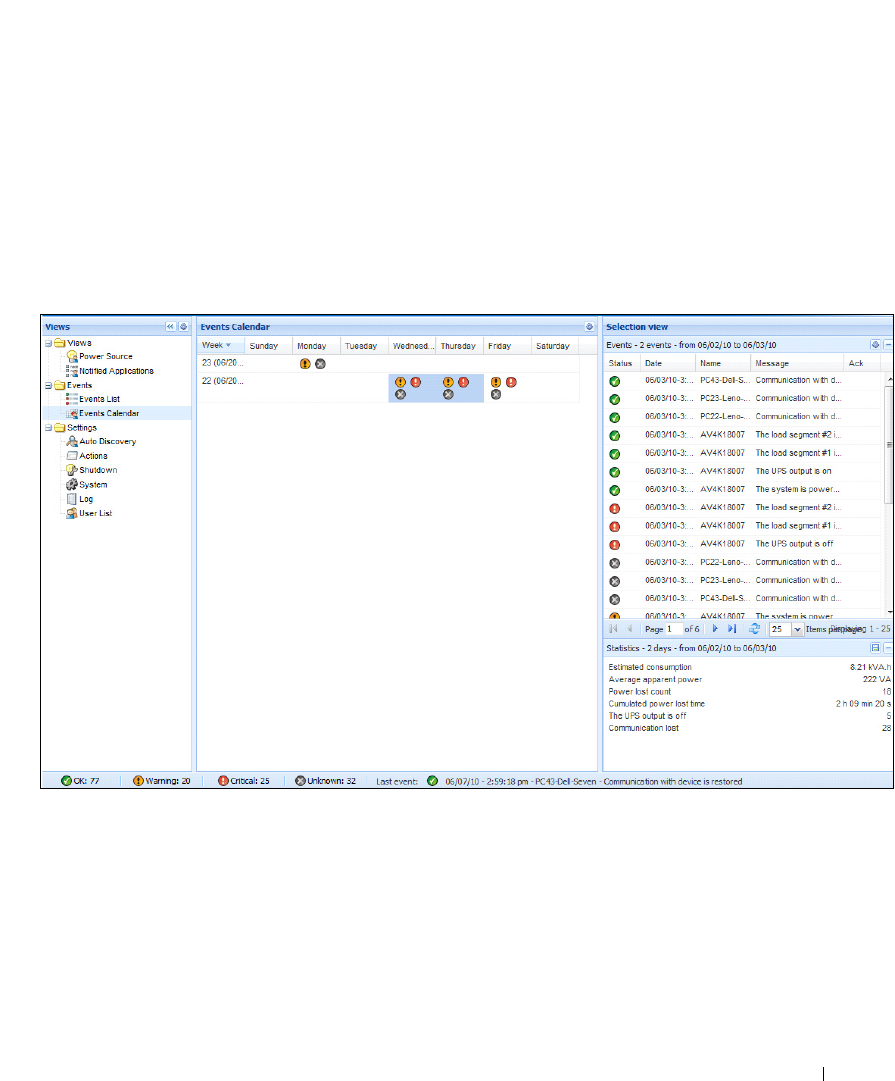The image size is (895, 1081).
Task: Select Events Calendar in the tree
Action: [x=109, y=414]
